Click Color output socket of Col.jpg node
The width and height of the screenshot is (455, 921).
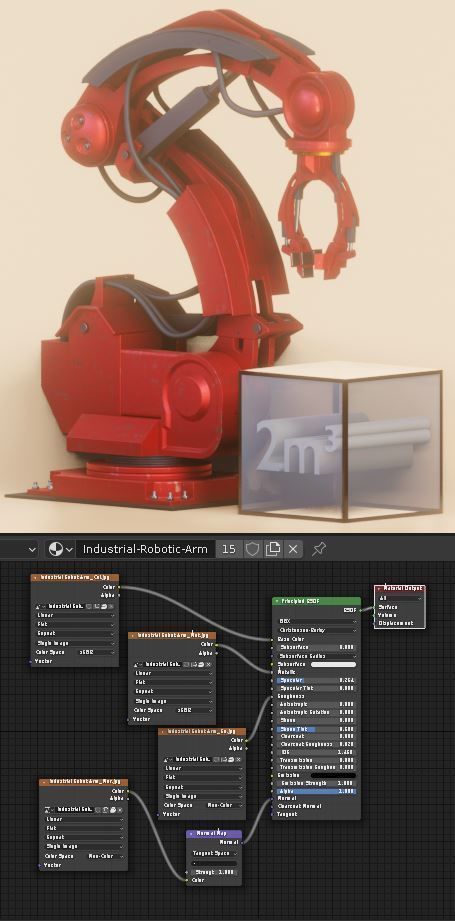119,587
